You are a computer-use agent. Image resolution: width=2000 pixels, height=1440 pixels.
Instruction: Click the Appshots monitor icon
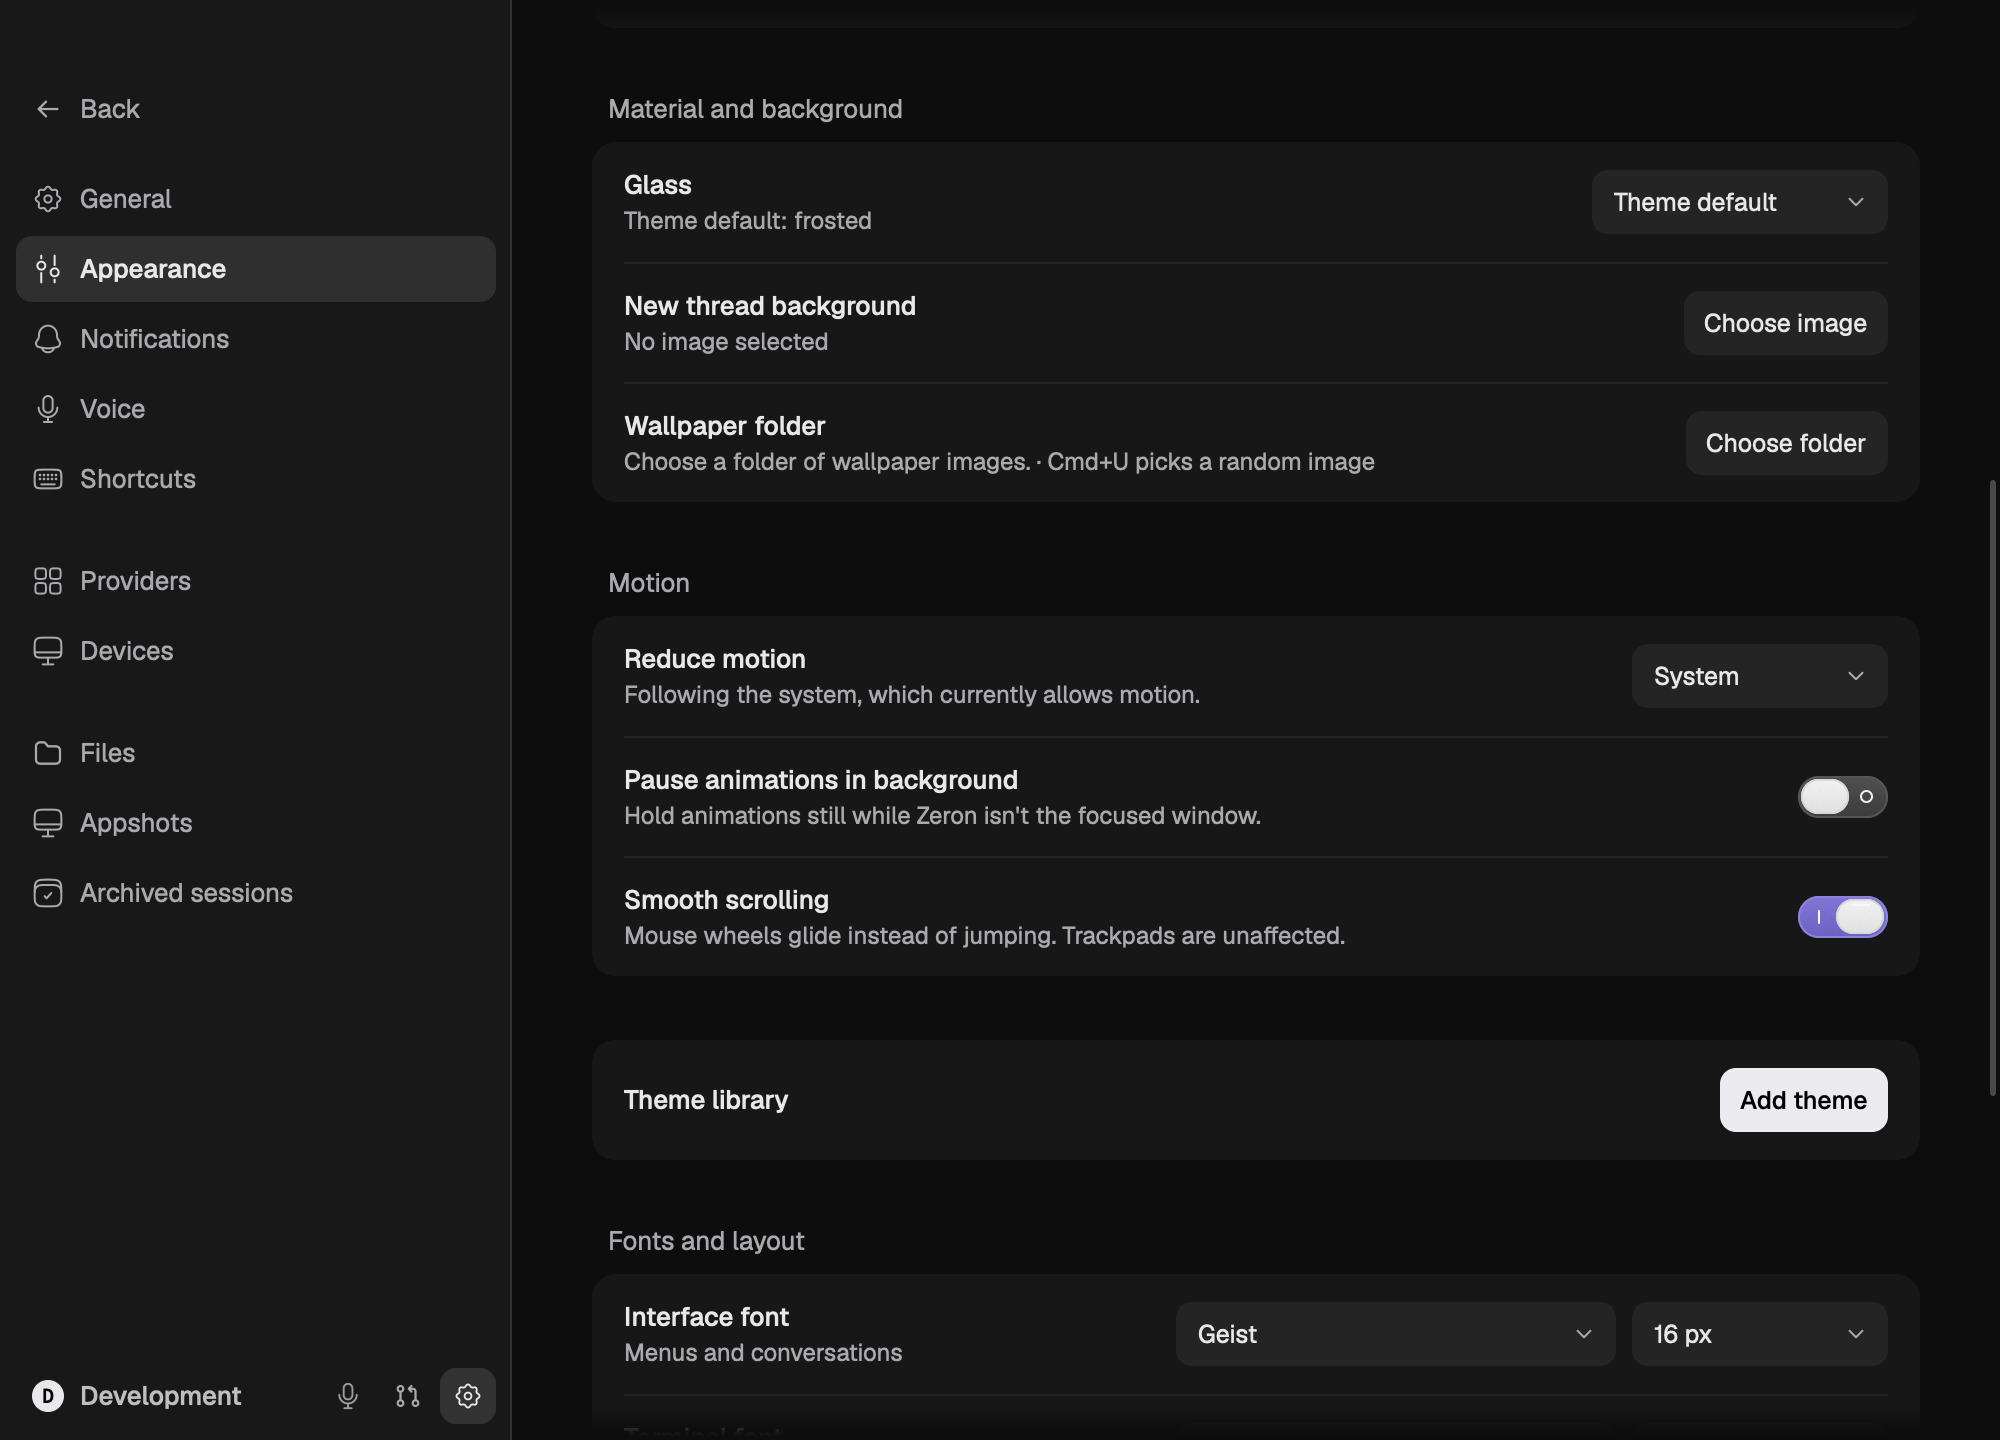tap(48, 823)
